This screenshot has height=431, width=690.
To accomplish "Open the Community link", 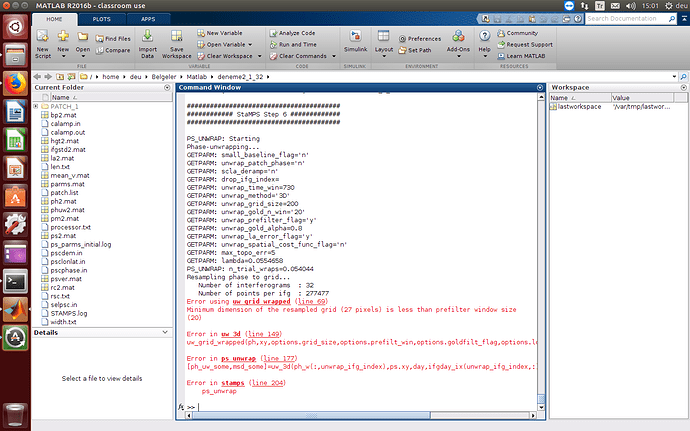I will [x=518, y=33].
